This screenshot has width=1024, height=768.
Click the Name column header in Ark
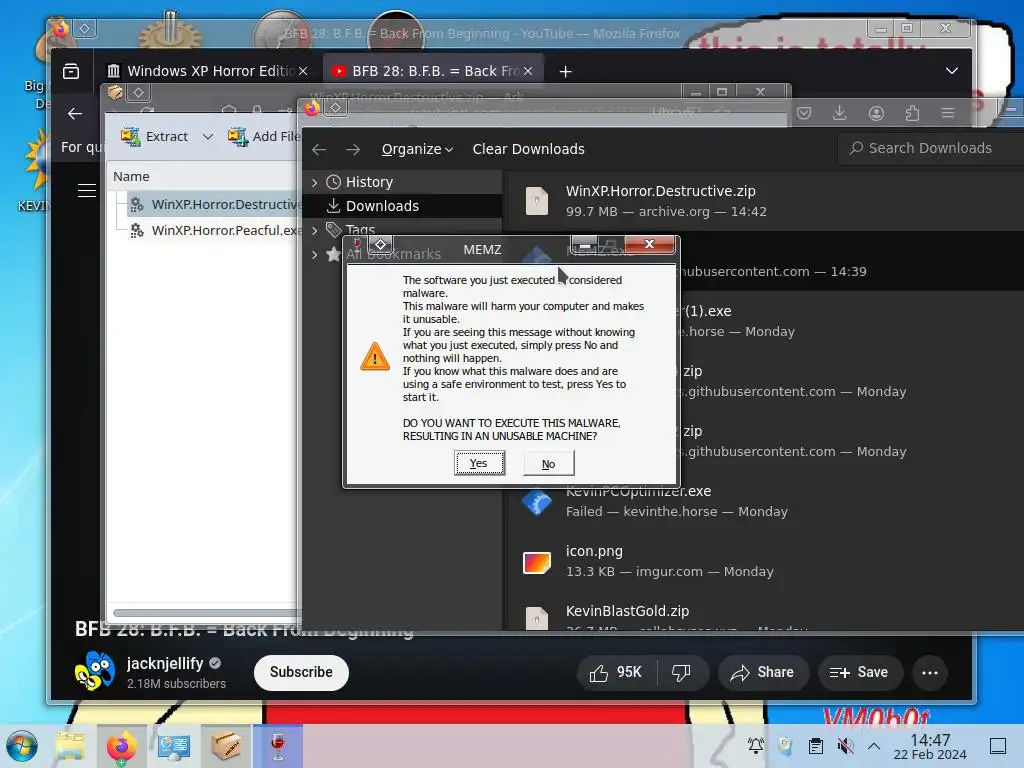(x=131, y=176)
